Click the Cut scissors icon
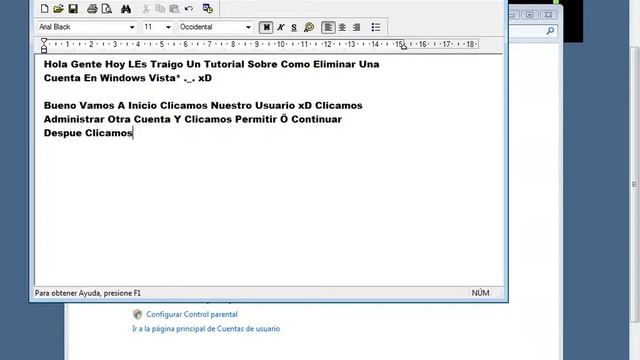The image size is (640, 360). tap(145, 9)
